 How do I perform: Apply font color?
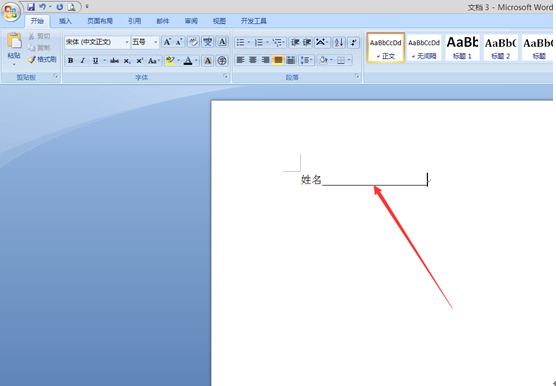[x=188, y=61]
